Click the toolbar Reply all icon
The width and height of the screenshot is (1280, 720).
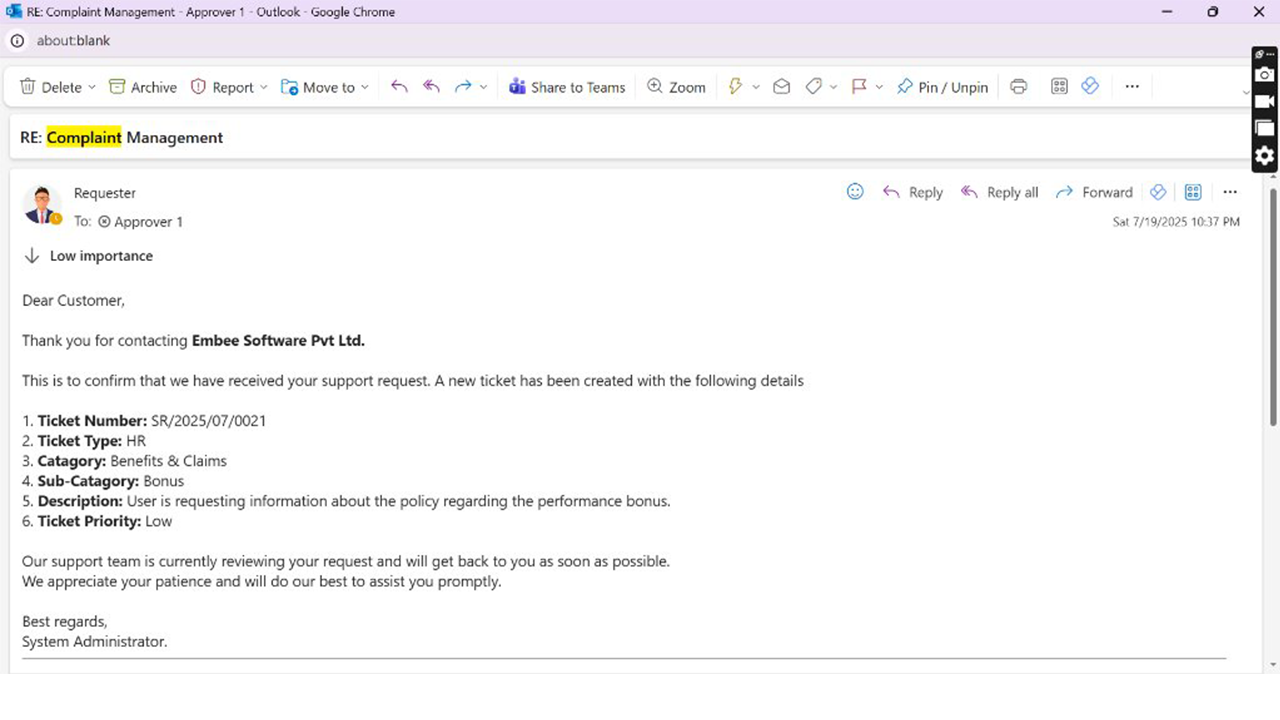tap(431, 87)
